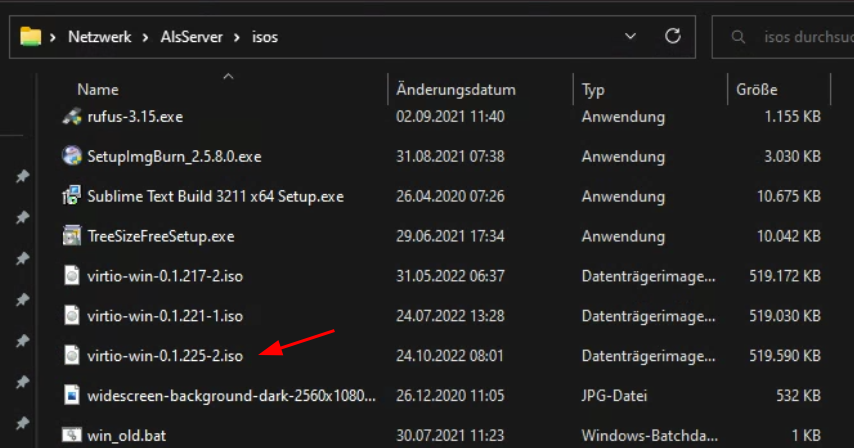Click the folder icon in the address bar
Viewport: 854px width, 448px height.
tap(30, 36)
